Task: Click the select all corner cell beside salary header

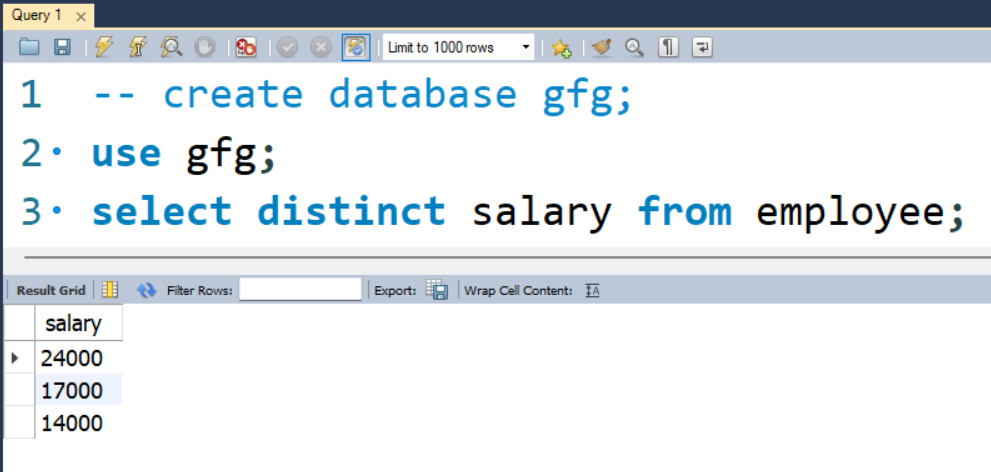Action: tap(19, 324)
